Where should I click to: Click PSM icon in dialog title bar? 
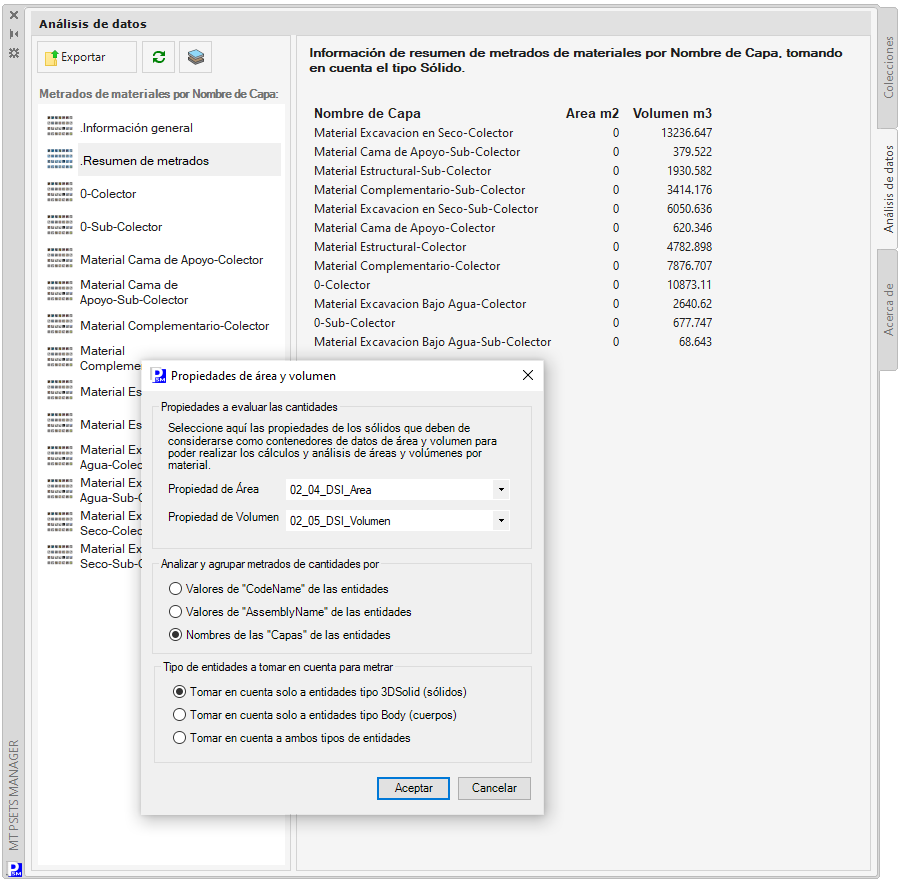(158, 376)
